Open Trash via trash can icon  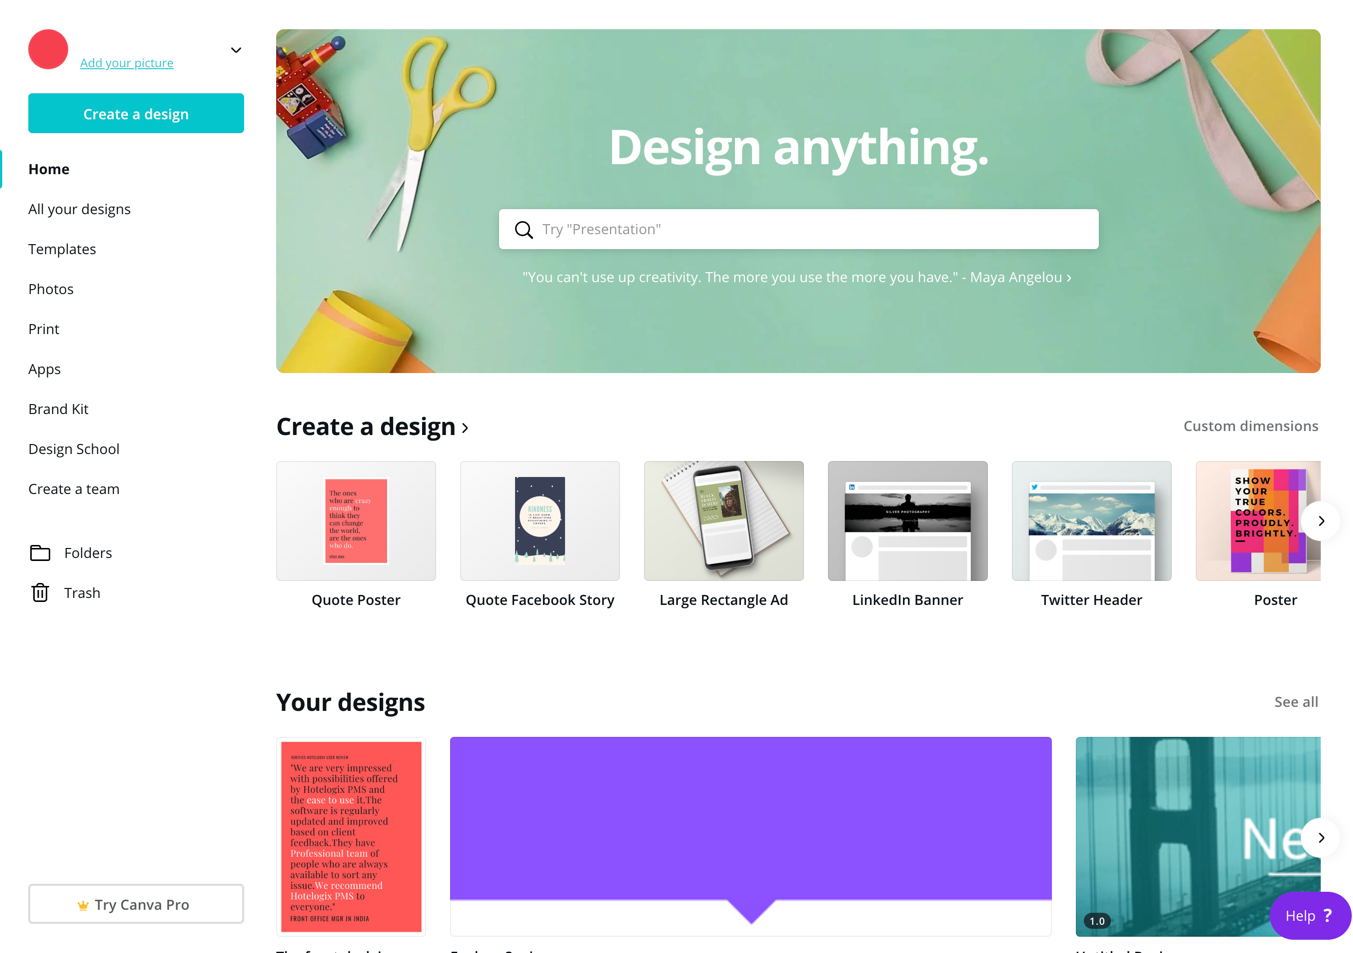point(40,593)
